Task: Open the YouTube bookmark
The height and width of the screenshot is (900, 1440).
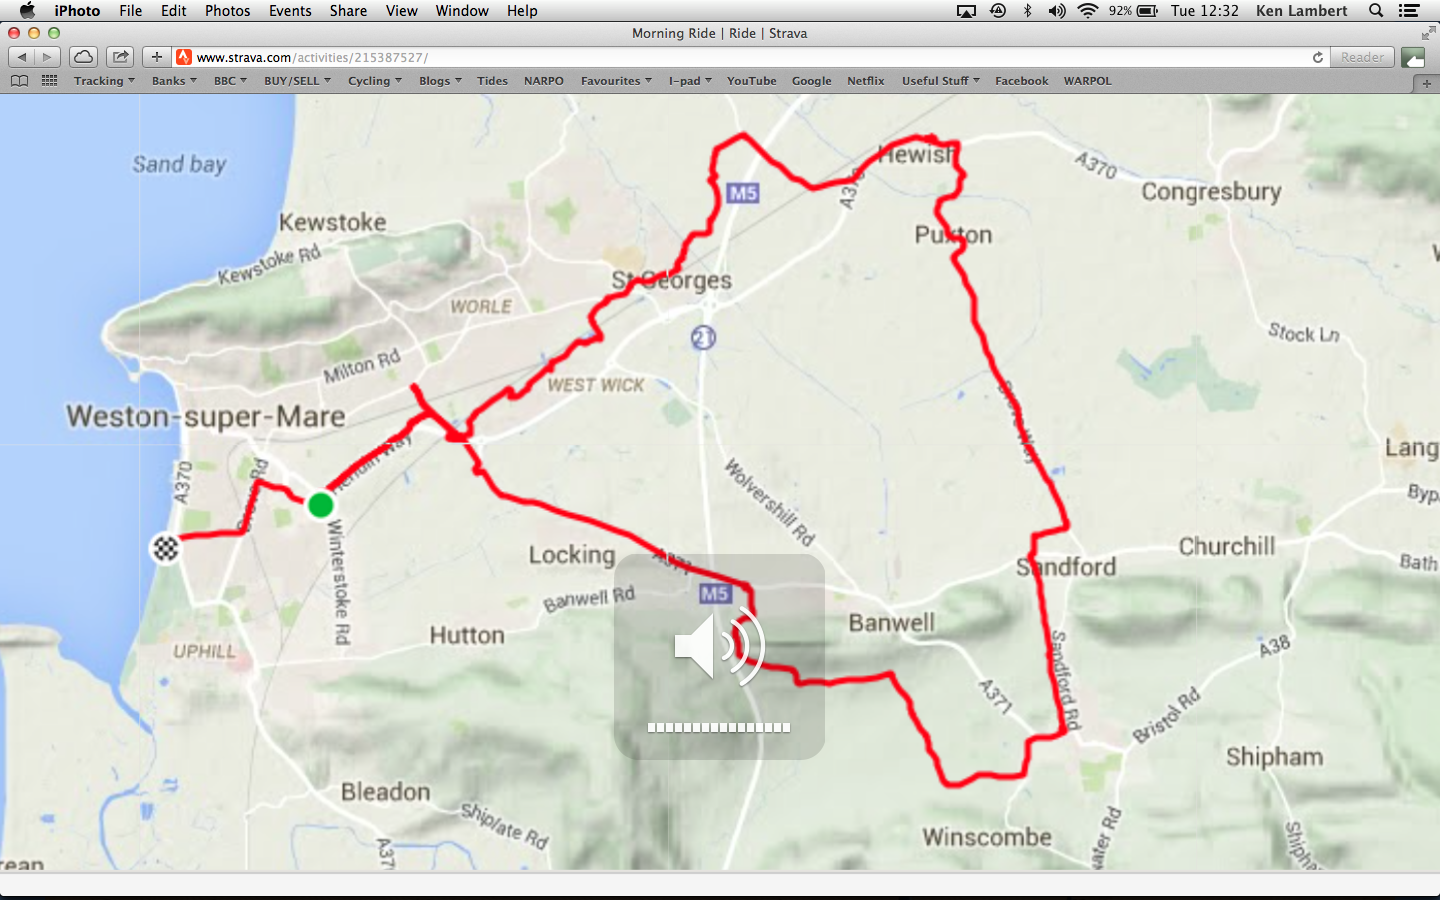Action: pyautogui.click(x=752, y=81)
